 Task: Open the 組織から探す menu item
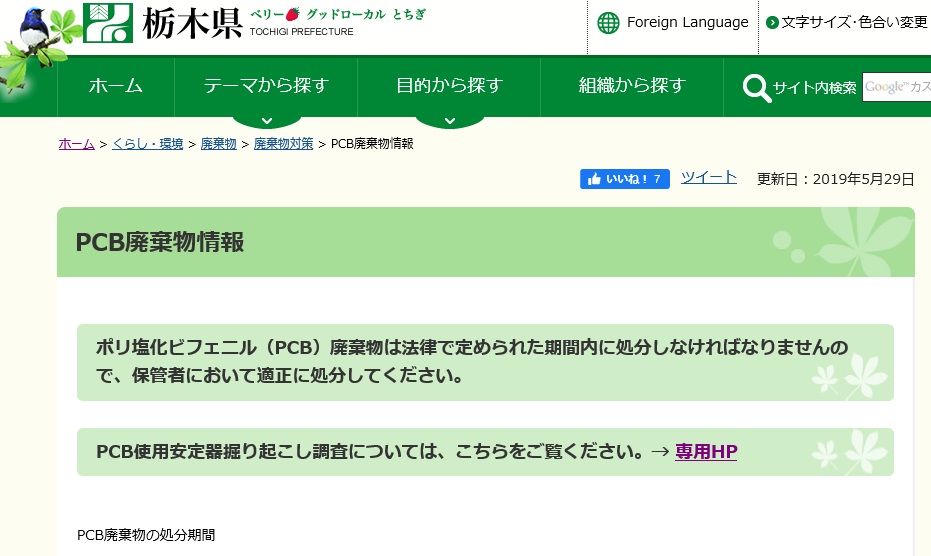click(632, 86)
